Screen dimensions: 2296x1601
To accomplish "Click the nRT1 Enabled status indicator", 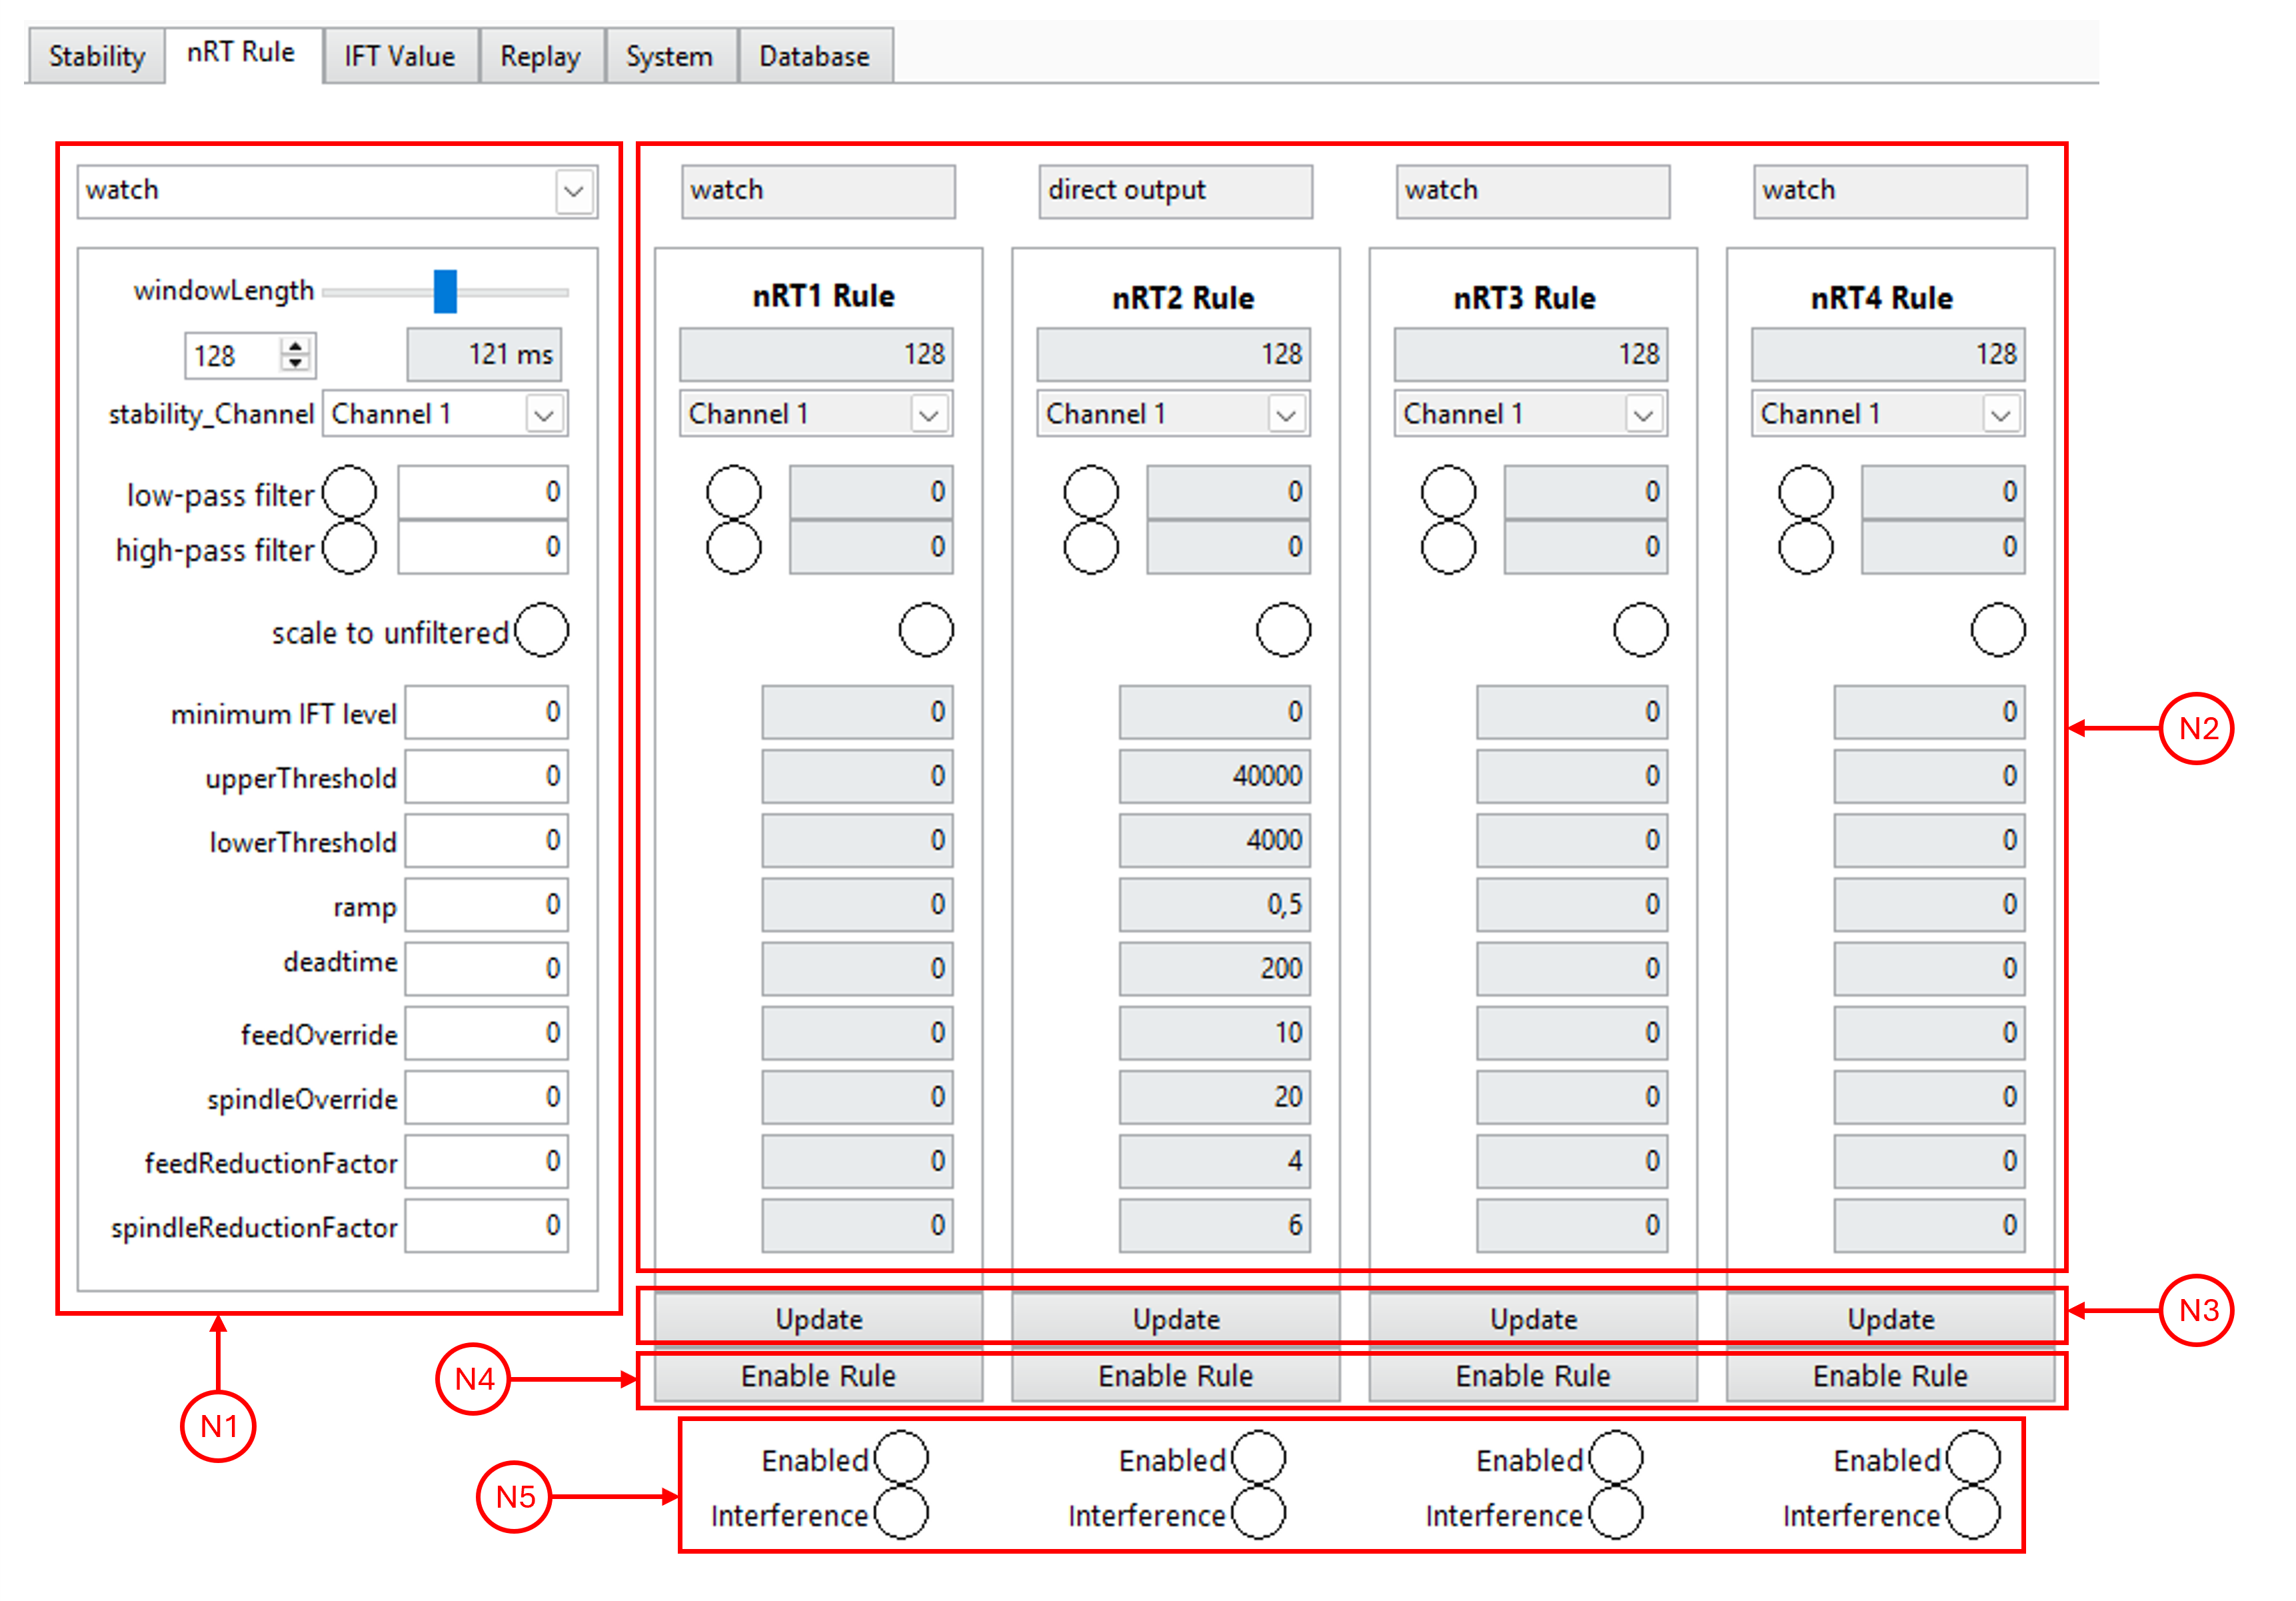I will pos(901,1457).
